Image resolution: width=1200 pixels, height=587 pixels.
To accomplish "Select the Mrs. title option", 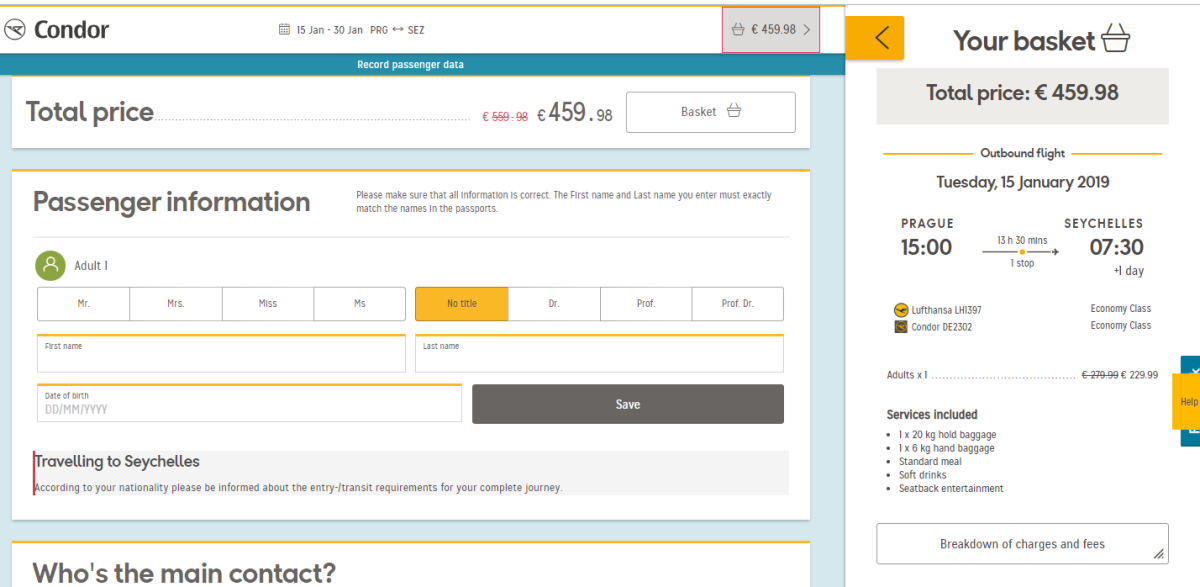I will tap(175, 304).
